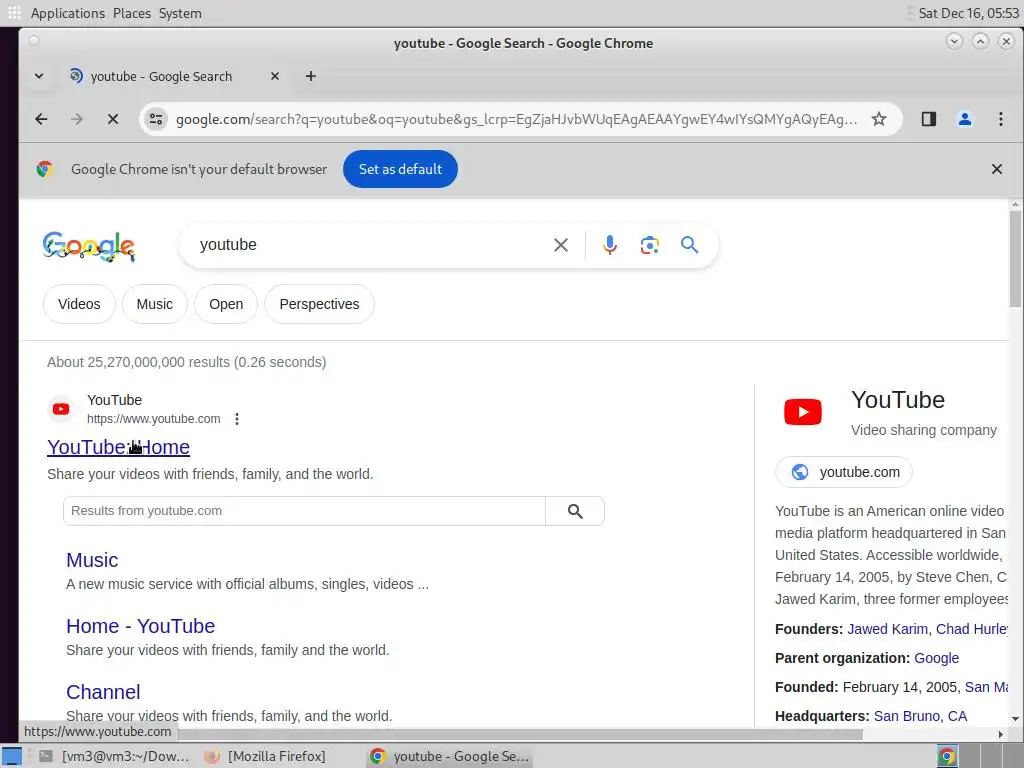Open the Home - YouTube sitelink
The width and height of the screenshot is (1024, 768).
point(140,626)
